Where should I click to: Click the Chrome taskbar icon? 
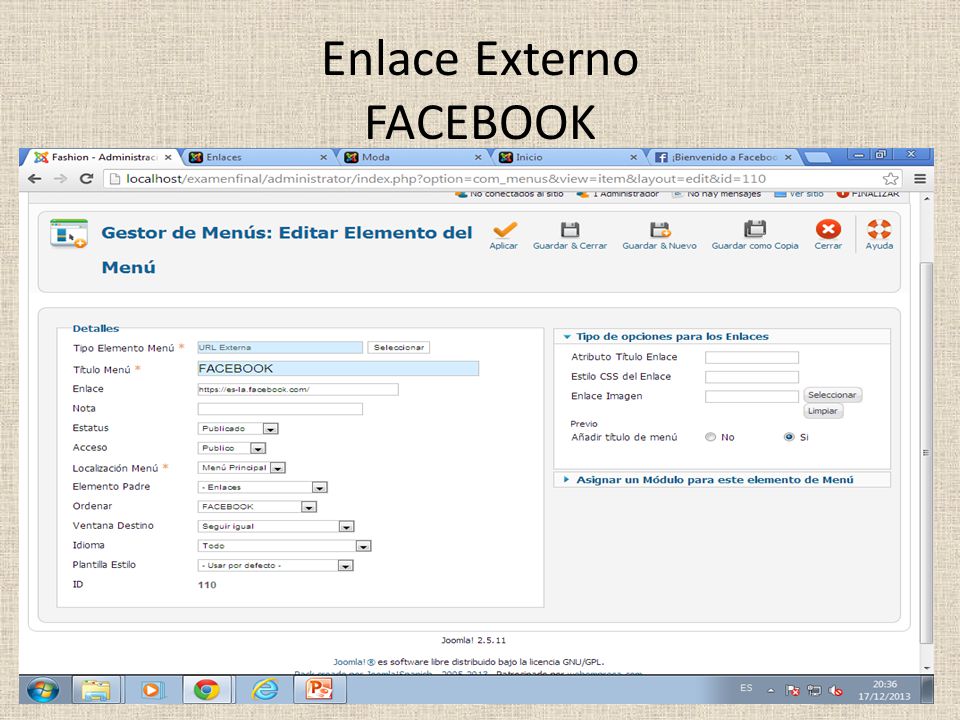[x=206, y=690]
